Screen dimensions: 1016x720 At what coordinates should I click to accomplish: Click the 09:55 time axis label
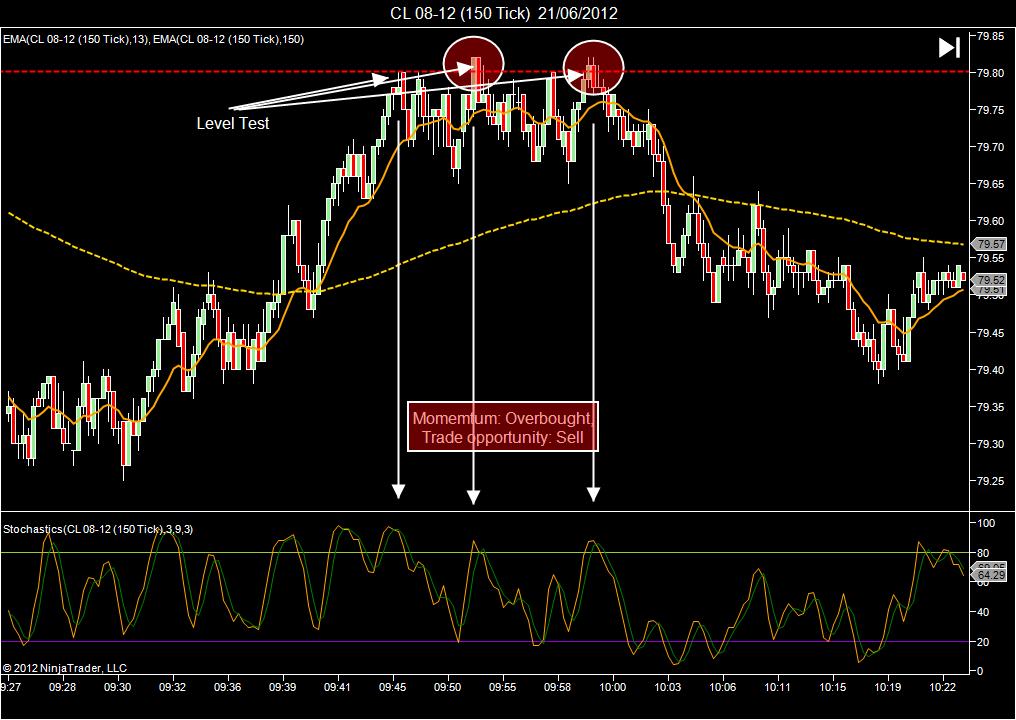pyautogui.click(x=503, y=687)
